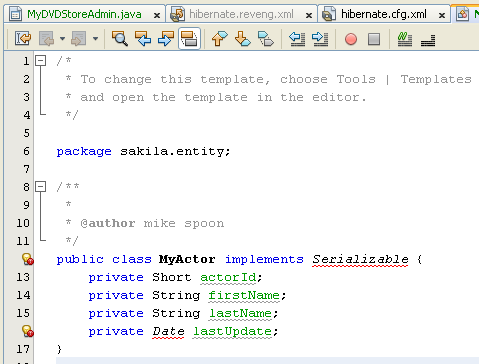
Task: Click the word 'Templates' in comment
Action: point(436,79)
